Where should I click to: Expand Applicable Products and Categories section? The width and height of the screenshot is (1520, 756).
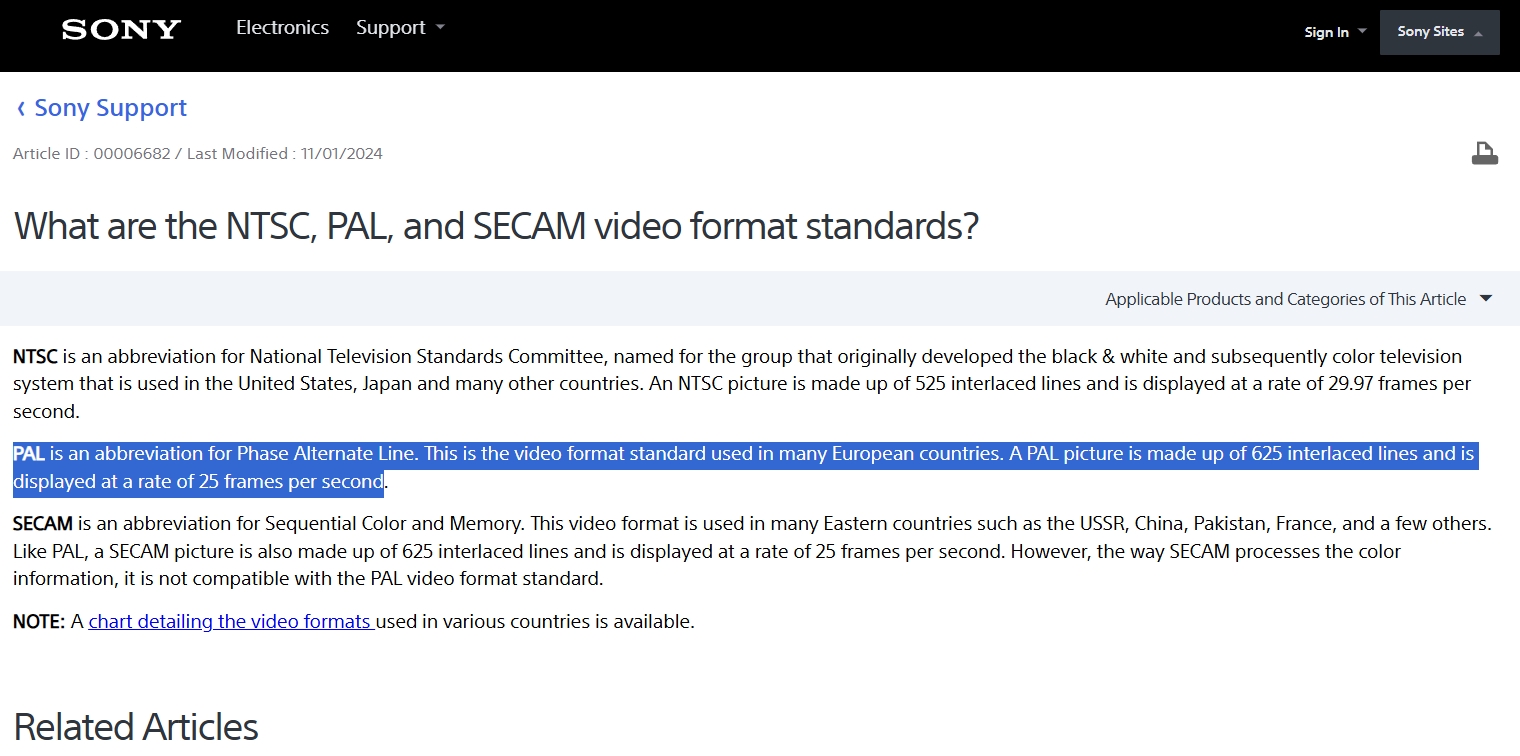coord(1485,299)
